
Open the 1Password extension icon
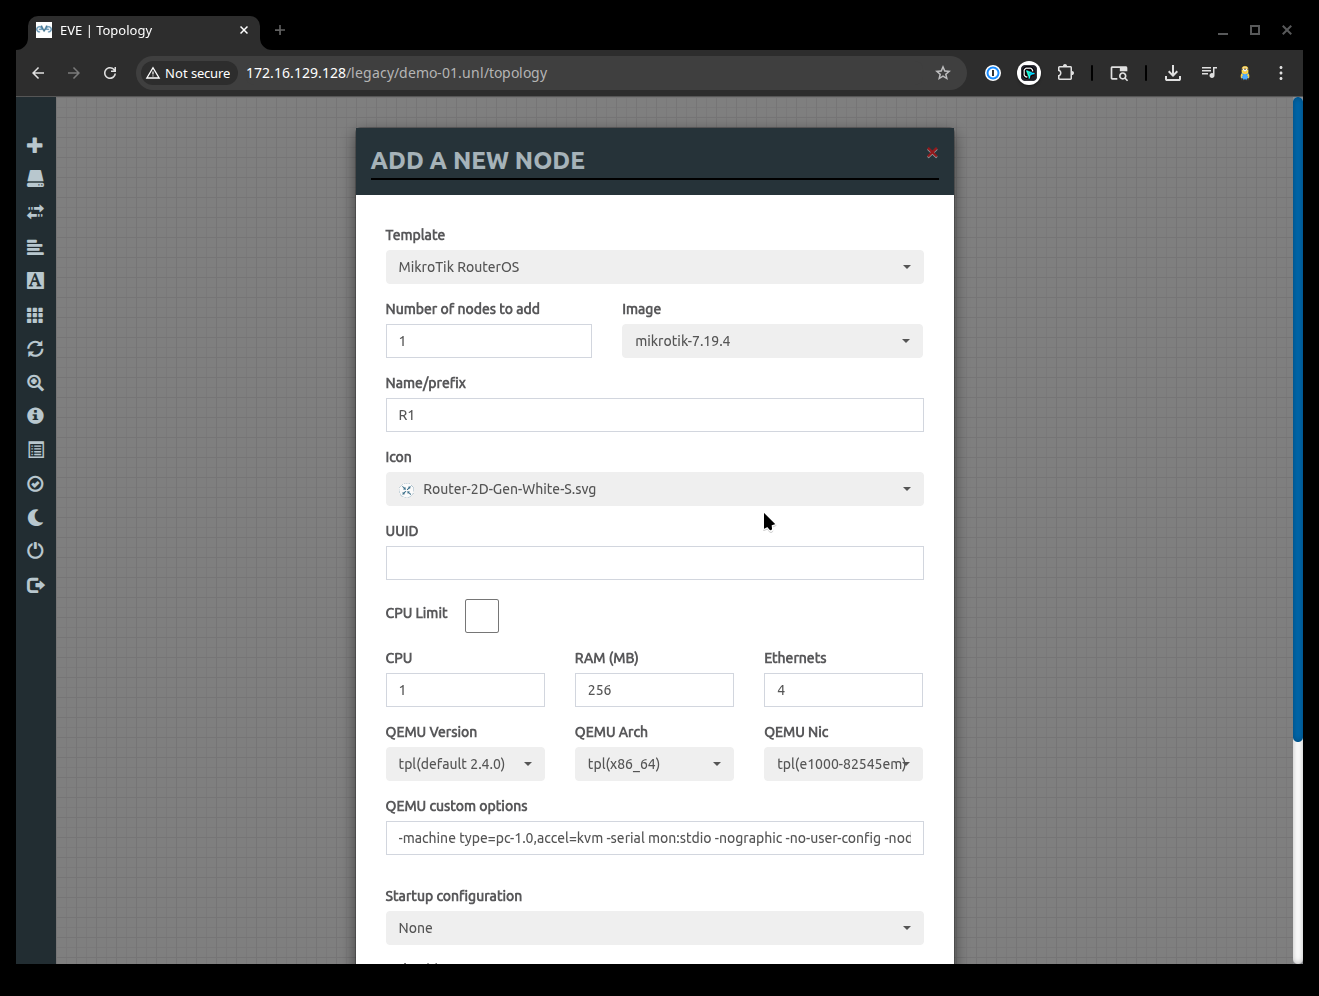(x=993, y=73)
